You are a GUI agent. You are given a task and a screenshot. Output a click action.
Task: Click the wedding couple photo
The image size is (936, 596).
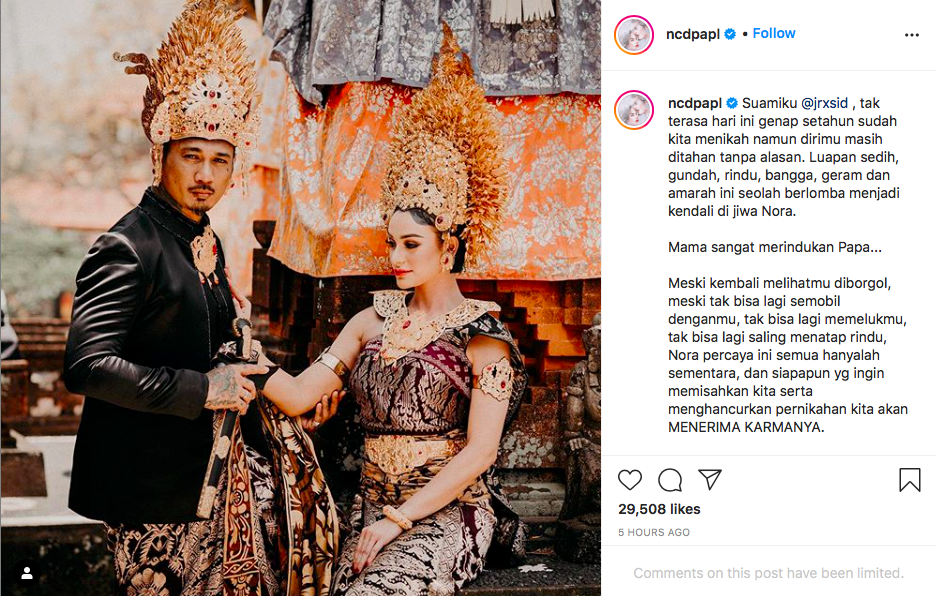(x=301, y=298)
